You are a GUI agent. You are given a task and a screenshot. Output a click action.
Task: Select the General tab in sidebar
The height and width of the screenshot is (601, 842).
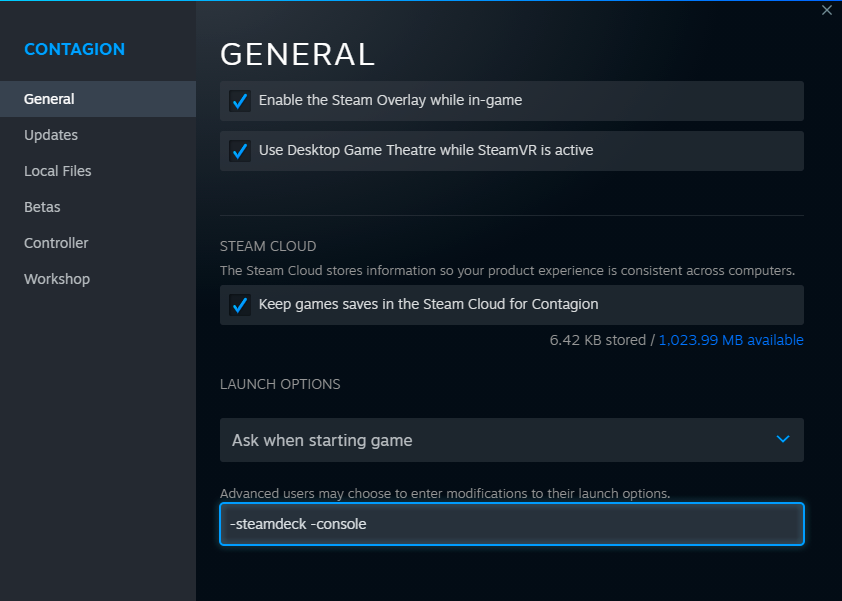point(49,99)
